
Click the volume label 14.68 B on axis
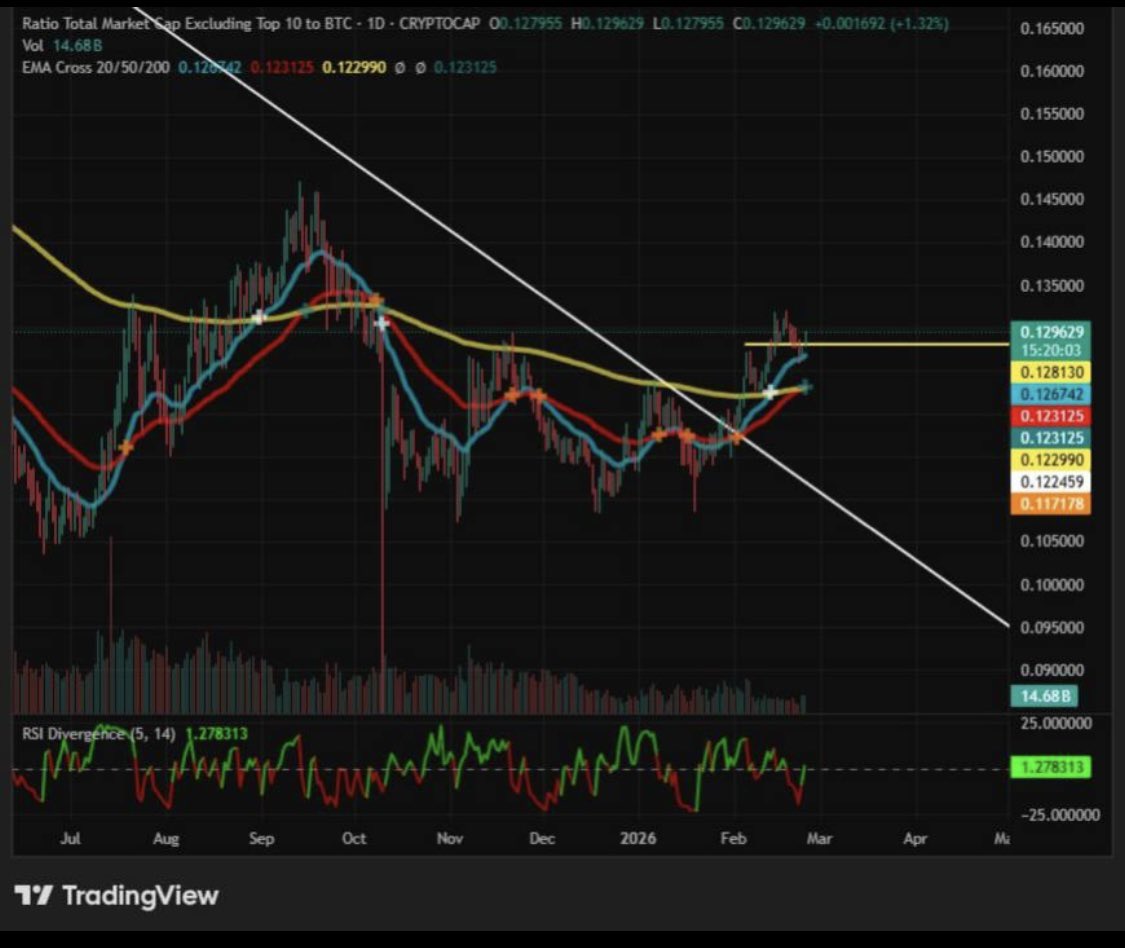point(1045,695)
